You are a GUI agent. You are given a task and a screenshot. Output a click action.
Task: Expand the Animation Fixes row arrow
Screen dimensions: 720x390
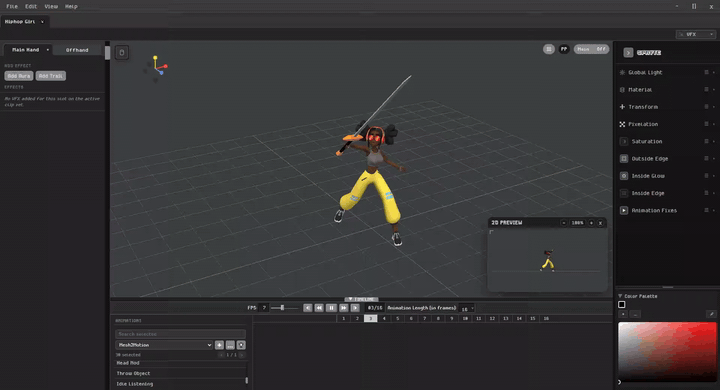(714, 210)
